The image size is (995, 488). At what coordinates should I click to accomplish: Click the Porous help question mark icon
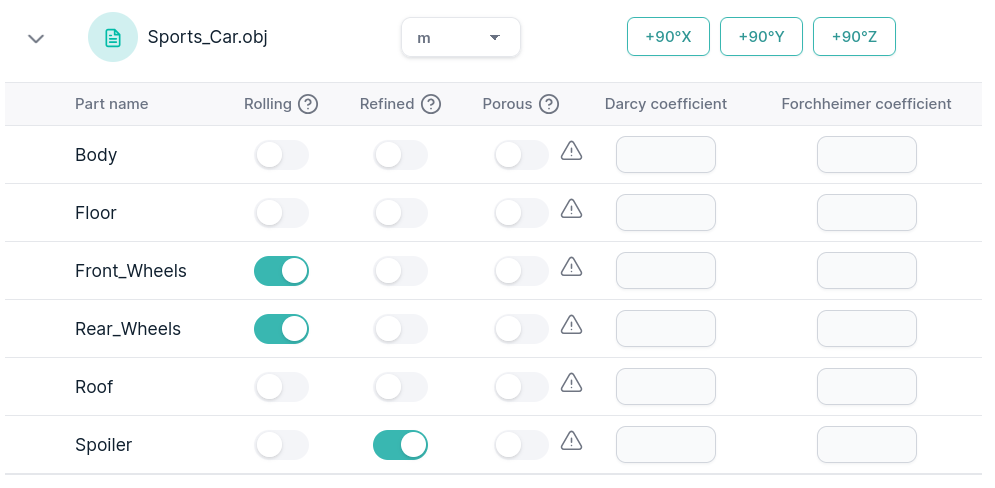pyautogui.click(x=549, y=104)
